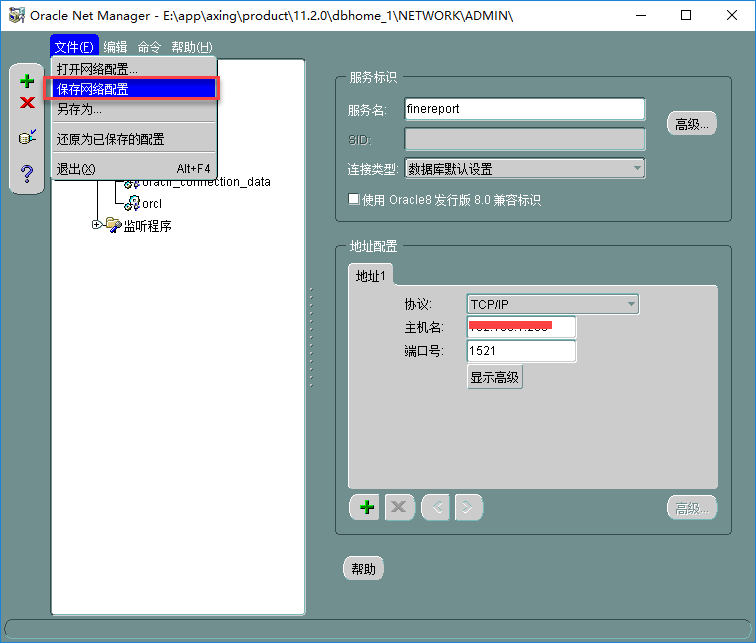756x643 pixels.
Task: Open the 帮助(H) menu
Action: (x=191, y=47)
